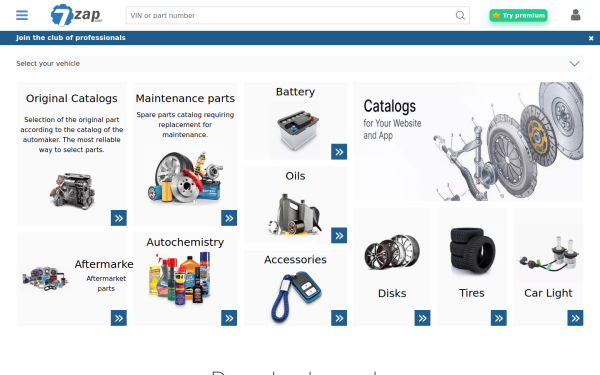Click the Maintenance parts heading
This screenshot has height=375, width=600.
tap(185, 98)
